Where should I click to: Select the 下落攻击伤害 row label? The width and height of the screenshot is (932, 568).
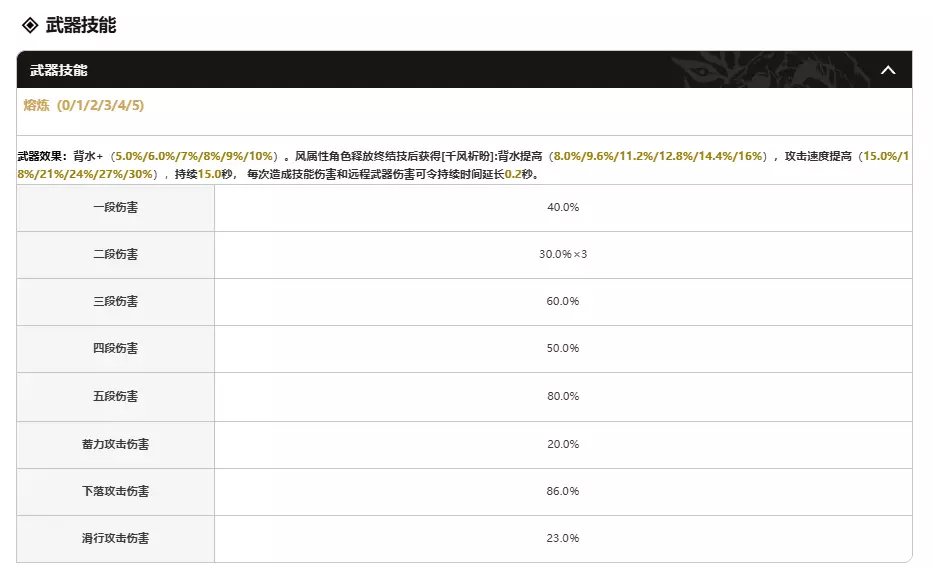tap(115, 491)
